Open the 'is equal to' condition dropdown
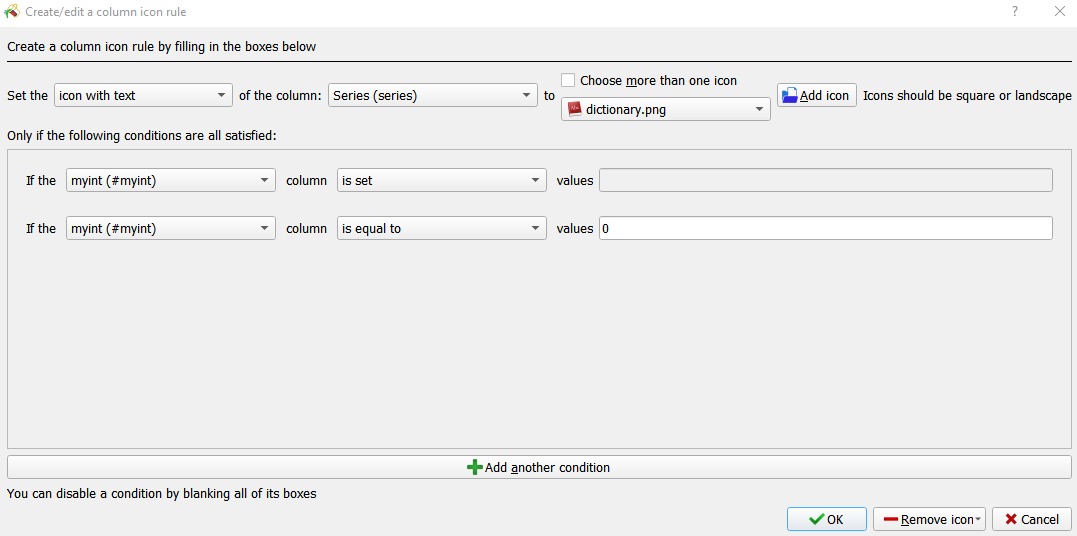Viewport: 1077px width, 536px height. pyautogui.click(x=441, y=229)
